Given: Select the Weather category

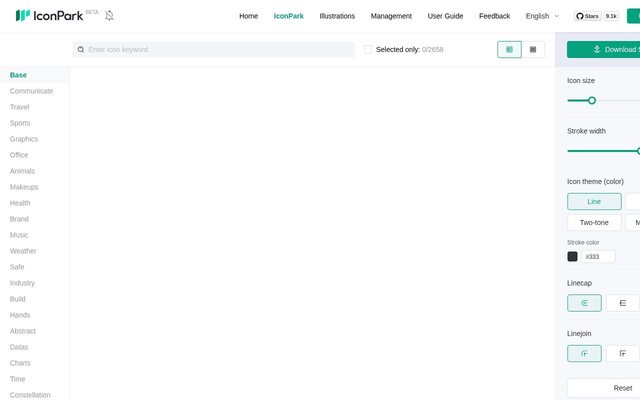Looking at the screenshot, I should (x=23, y=251).
